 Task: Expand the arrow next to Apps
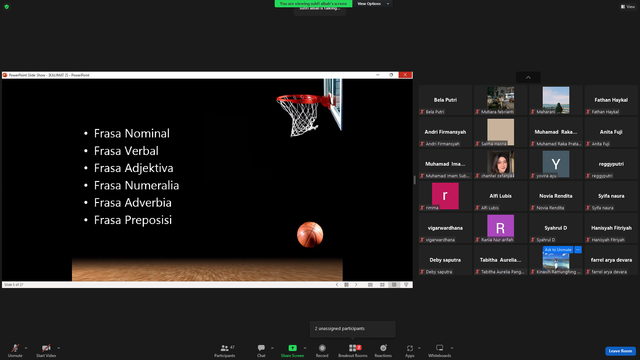tap(419, 348)
